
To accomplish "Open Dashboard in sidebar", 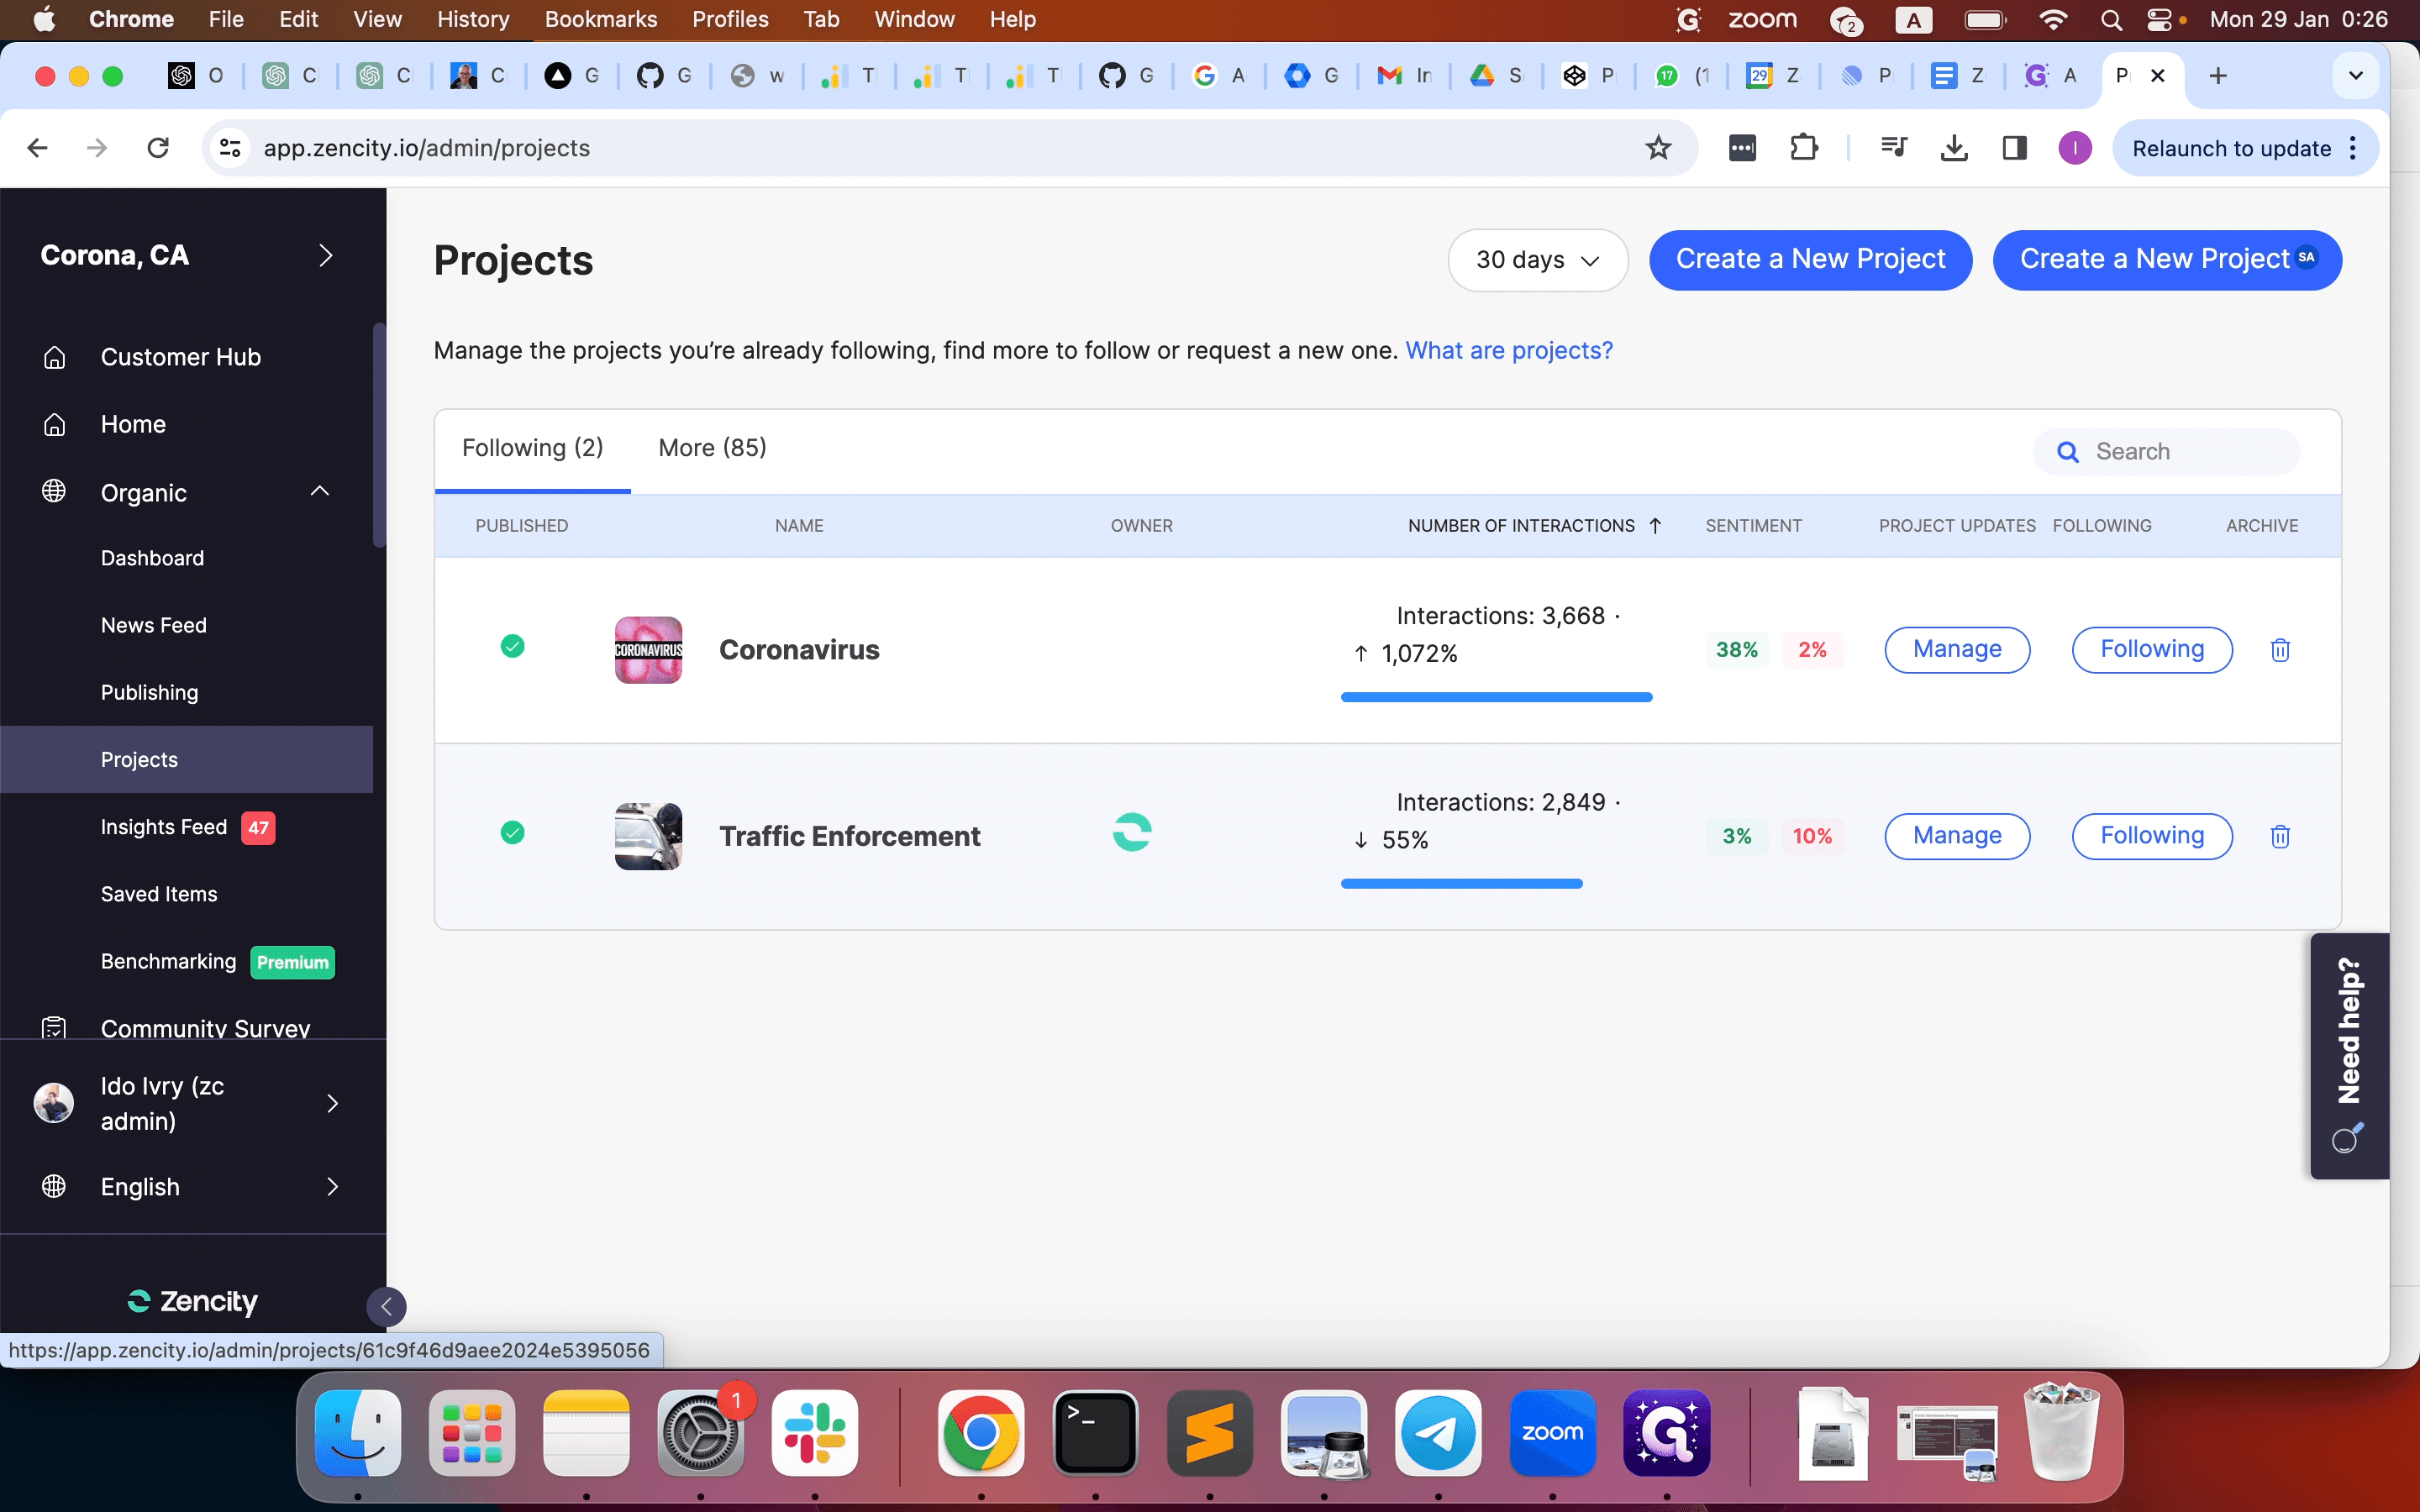I will click(x=152, y=558).
